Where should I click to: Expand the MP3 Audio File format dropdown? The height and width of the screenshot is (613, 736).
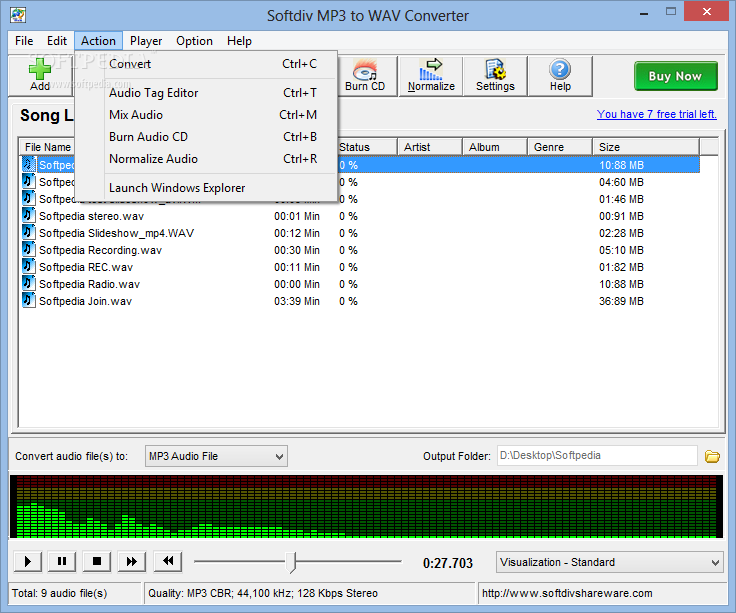click(x=216, y=456)
